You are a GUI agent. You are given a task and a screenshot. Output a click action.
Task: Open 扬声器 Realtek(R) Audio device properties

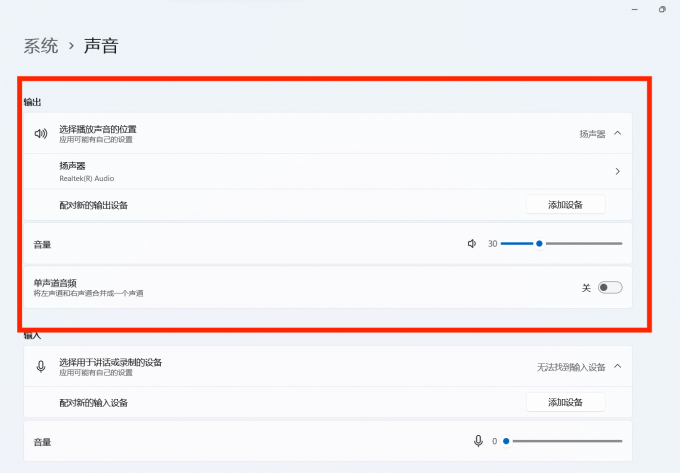(x=327, y=172)
